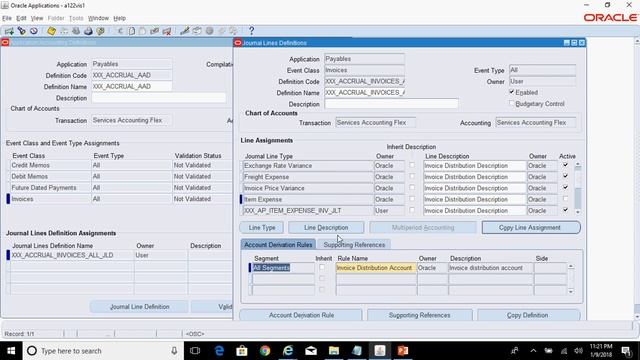This screenshot has height=360, width=640.
Task: Click the Invoice Distribution Account rule name field
Action: pyautogui.click(x=376, y=268)
